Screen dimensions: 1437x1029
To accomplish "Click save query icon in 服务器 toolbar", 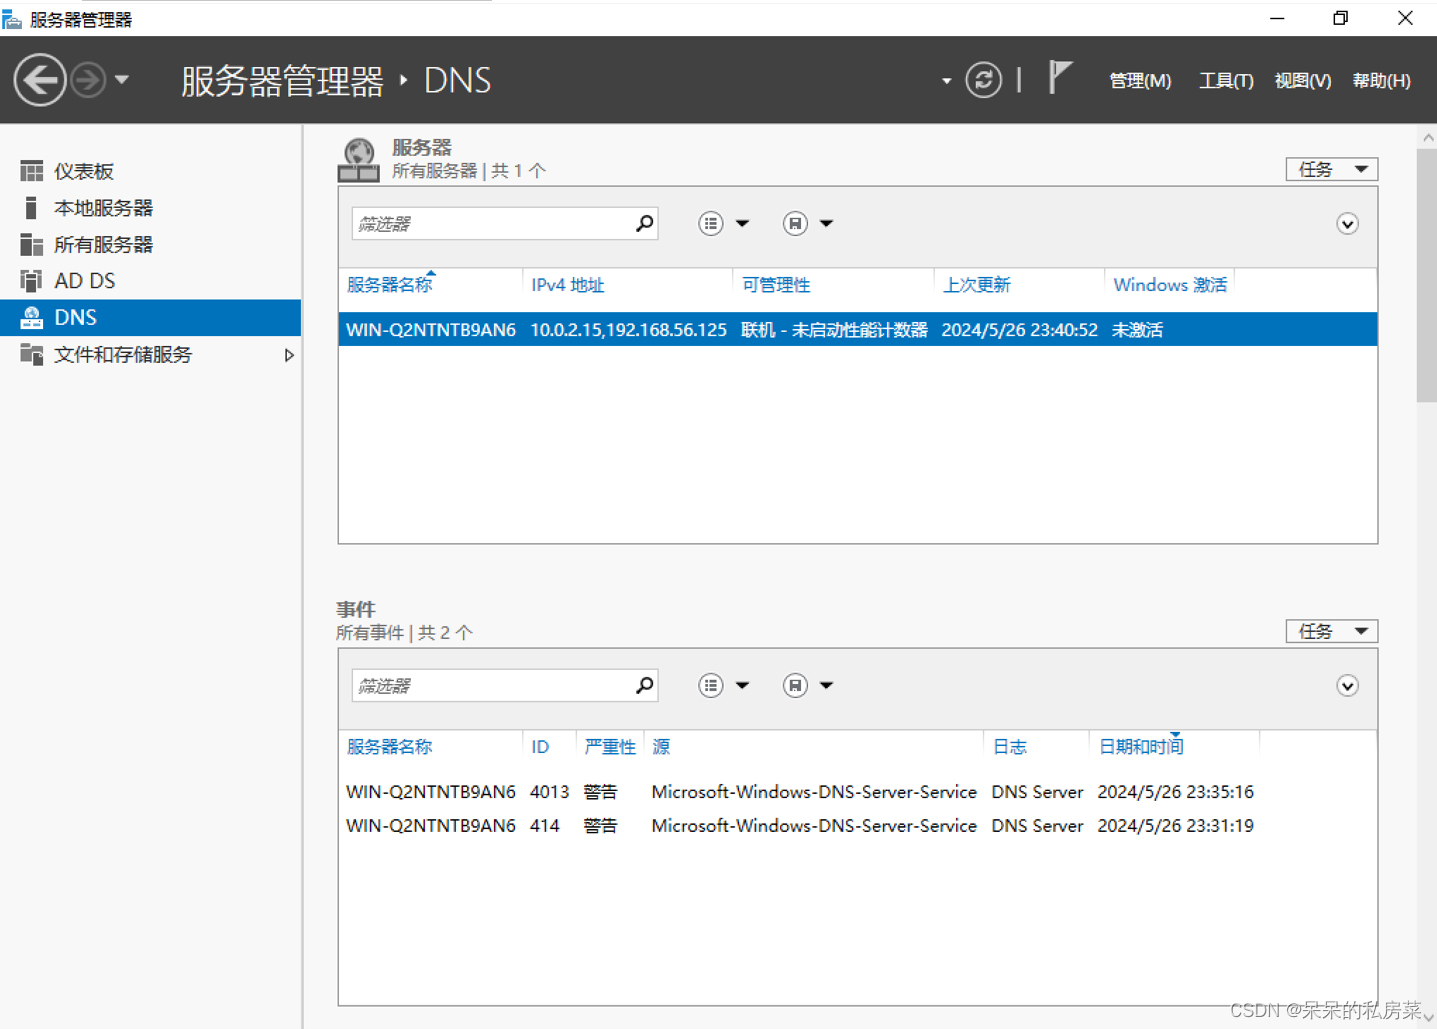I will coord(795,224).
